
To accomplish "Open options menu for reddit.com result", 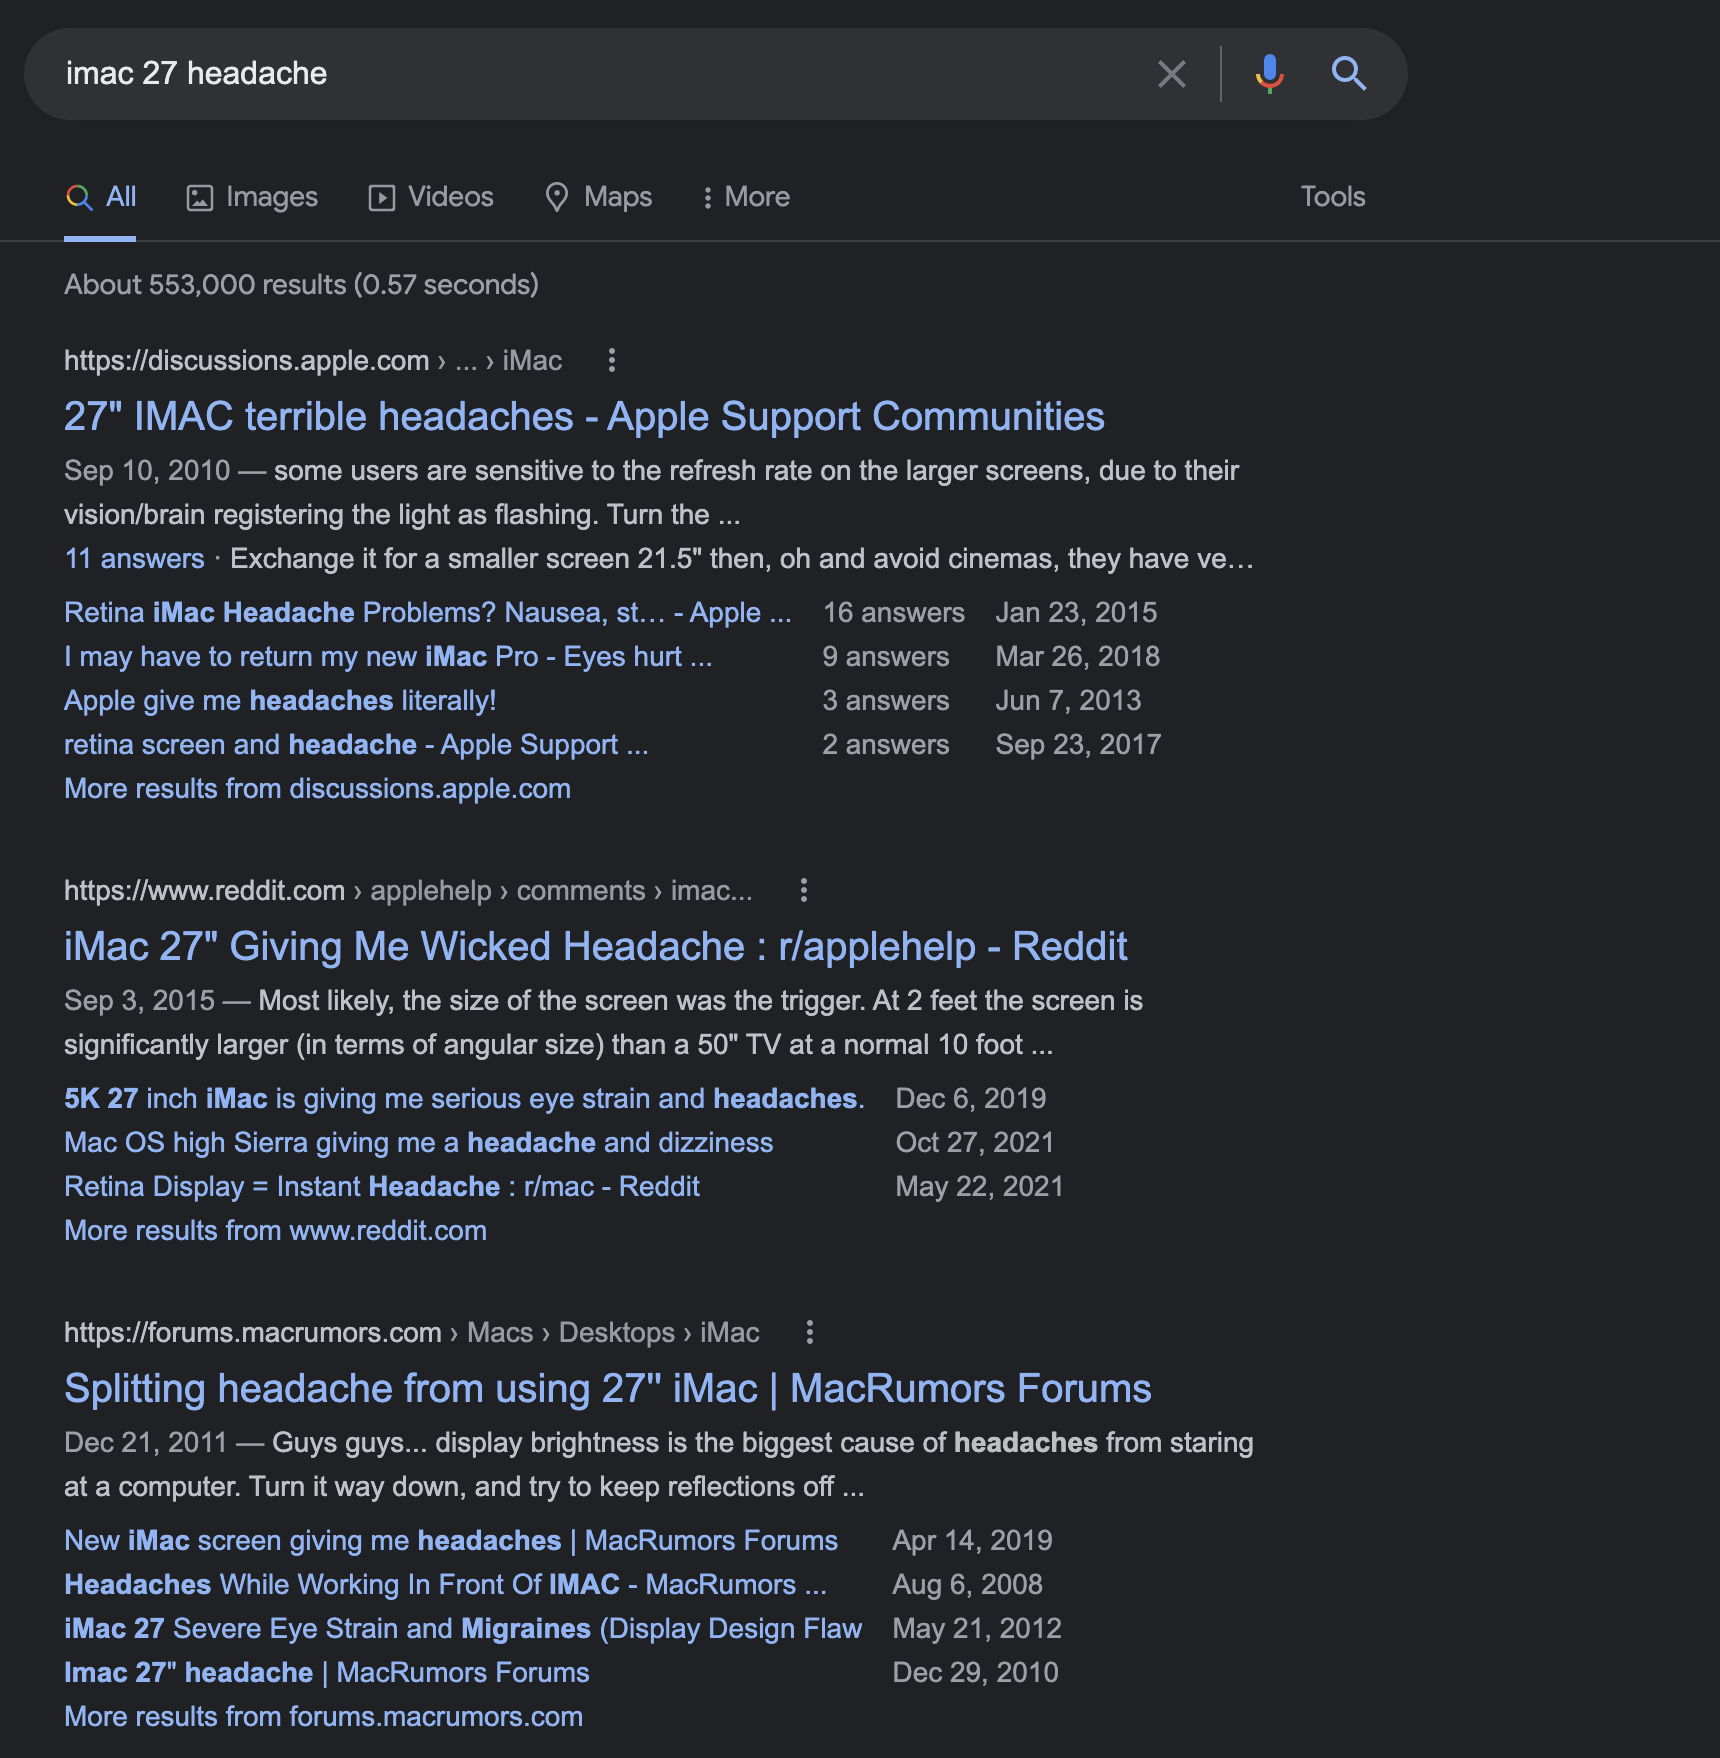I will (x=803, y=890).
